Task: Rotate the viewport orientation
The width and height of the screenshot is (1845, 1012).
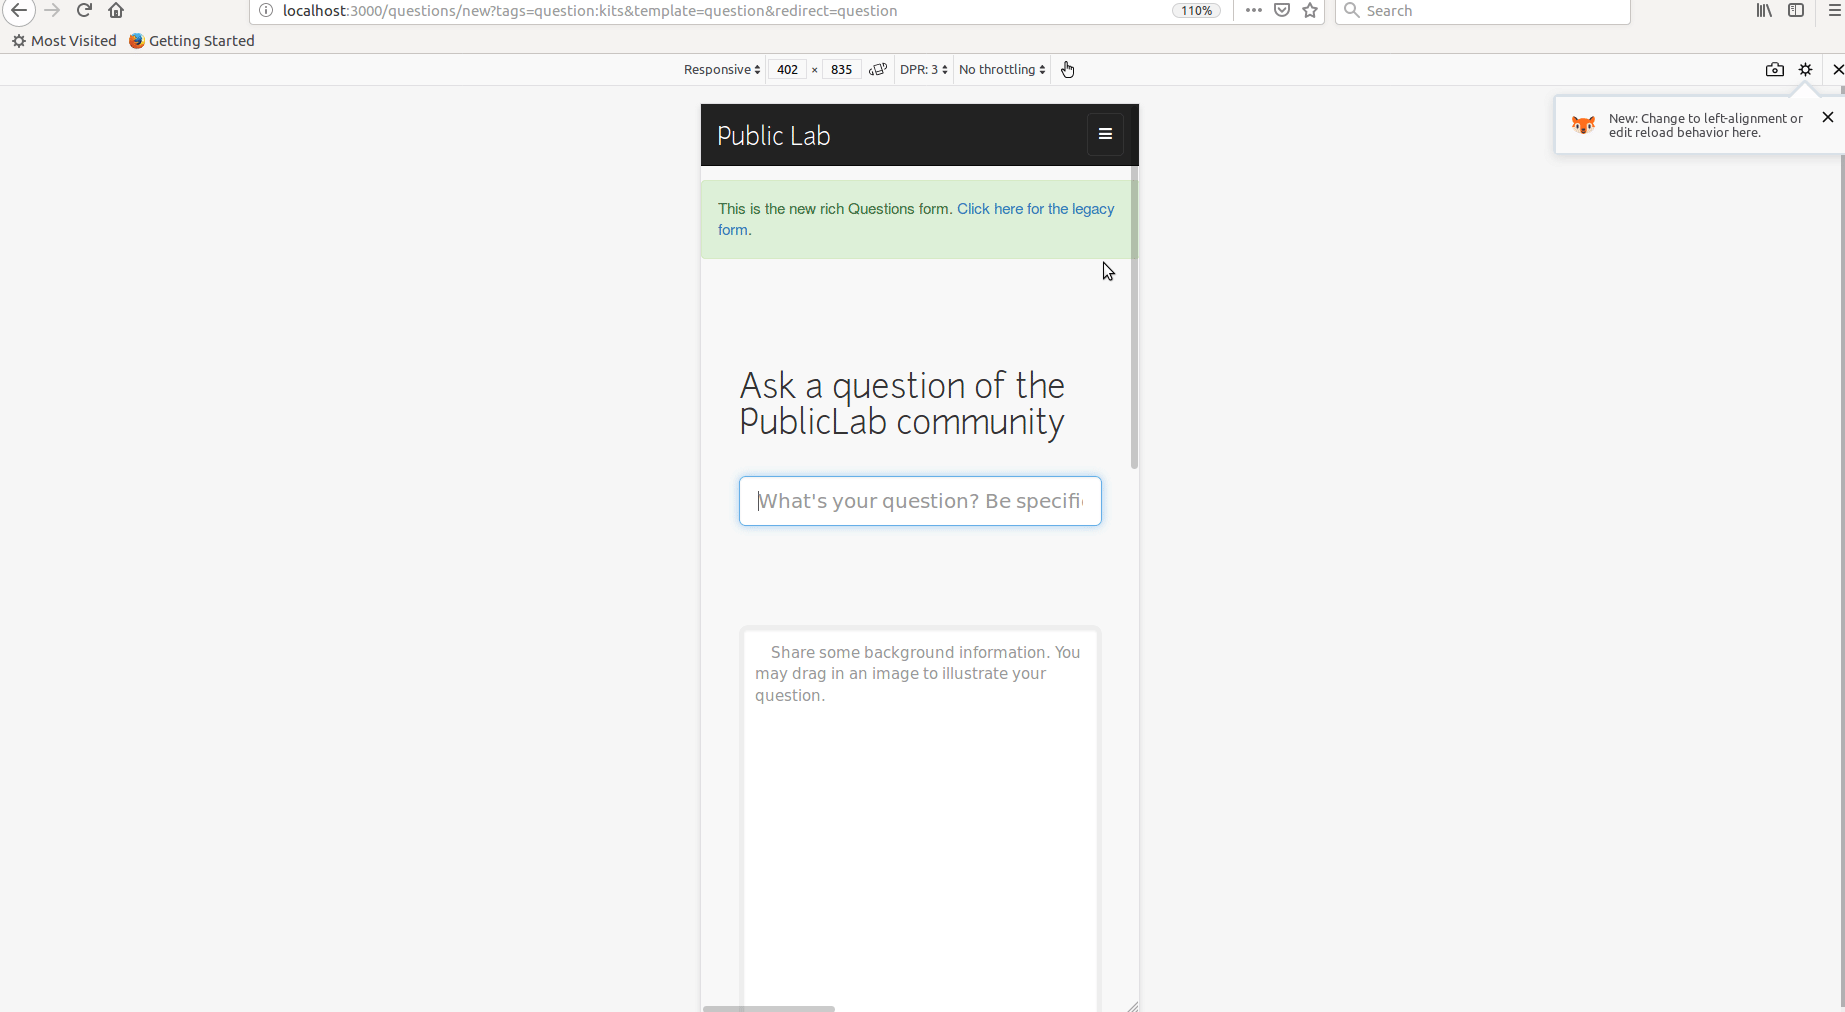Action: pyautogui.click(x=878, y=70)
